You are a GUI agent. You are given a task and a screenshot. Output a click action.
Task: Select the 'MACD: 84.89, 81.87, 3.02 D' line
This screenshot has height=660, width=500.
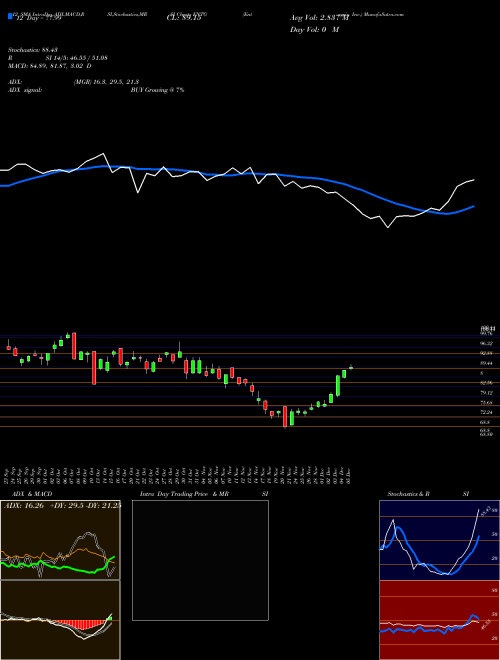click(50, 66)
